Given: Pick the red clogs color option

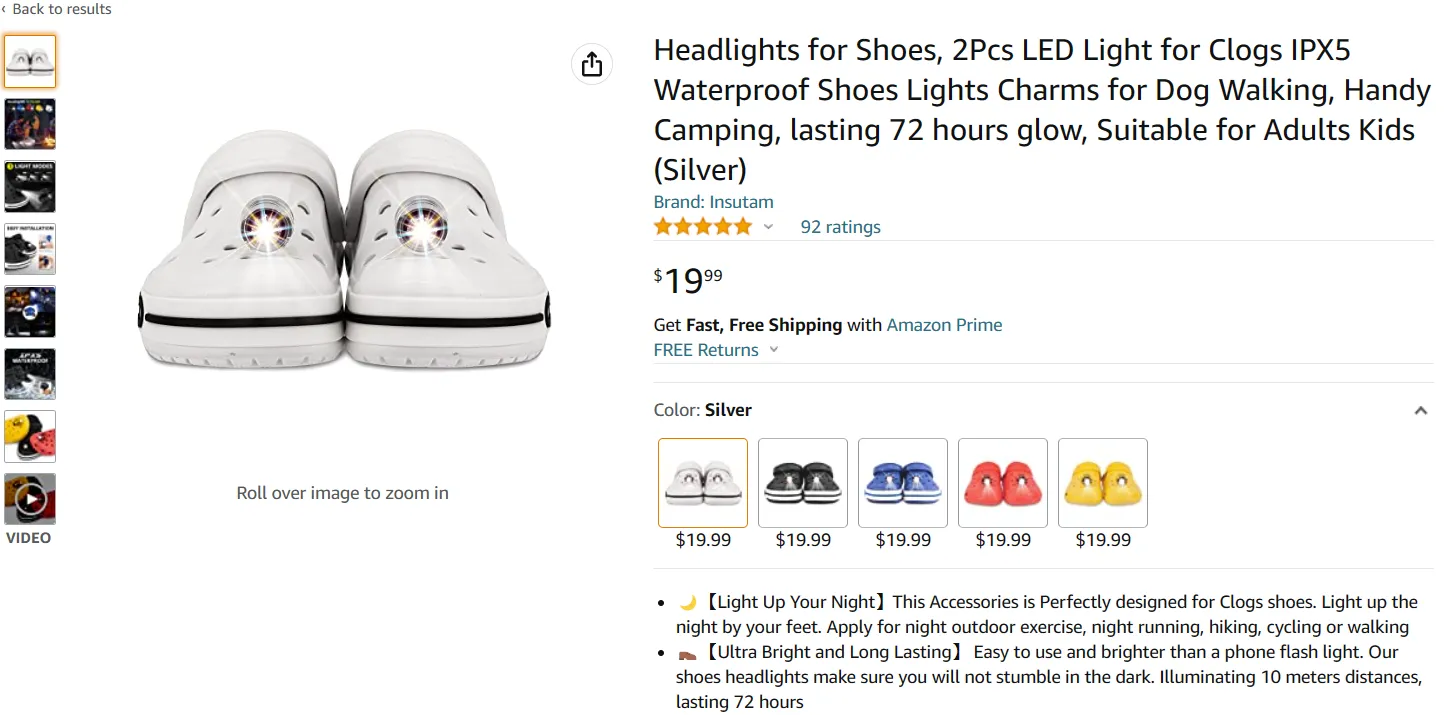Looking at the screenshot, I should pyautogui.click(x=1003, y=483).
